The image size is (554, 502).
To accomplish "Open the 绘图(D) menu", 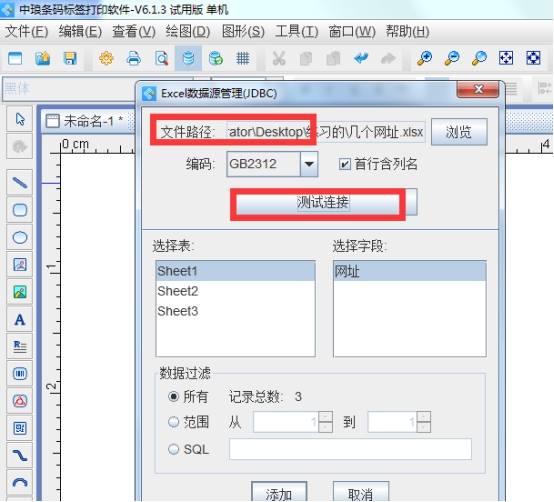I will pos(188,31).
